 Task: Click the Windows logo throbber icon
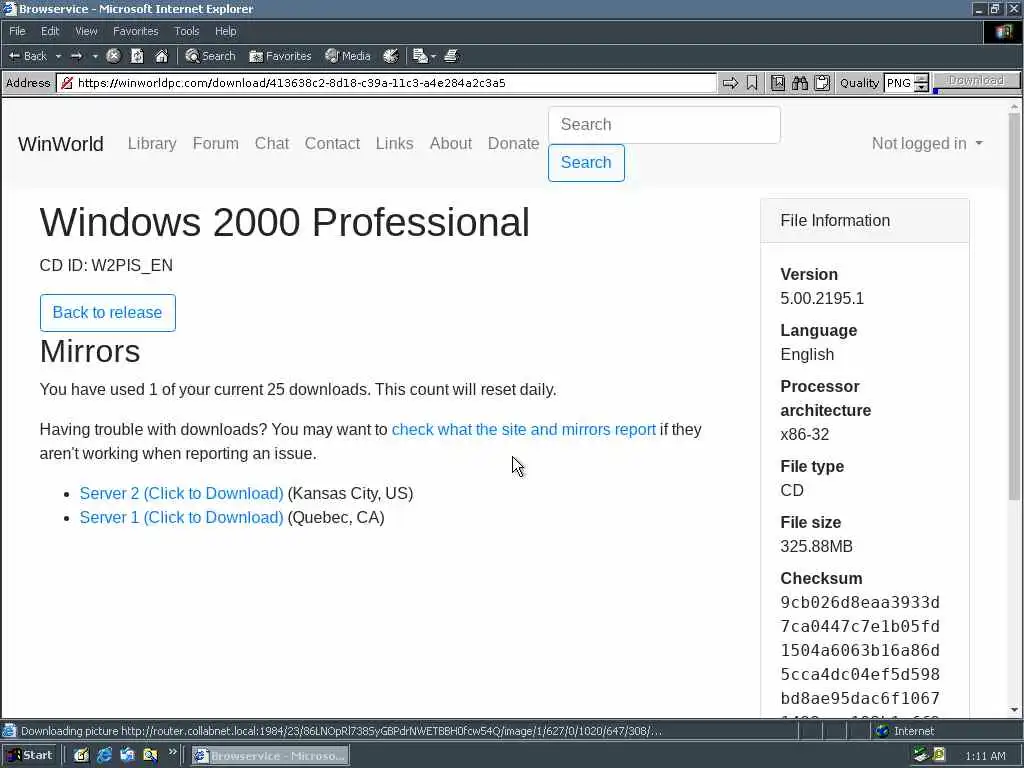coord(1003,31)
